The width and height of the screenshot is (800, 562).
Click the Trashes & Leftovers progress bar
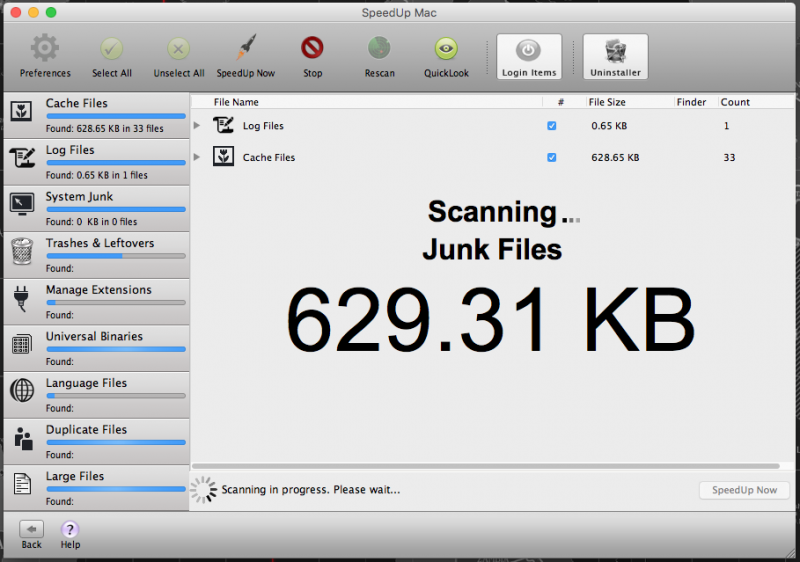(116, 256)
